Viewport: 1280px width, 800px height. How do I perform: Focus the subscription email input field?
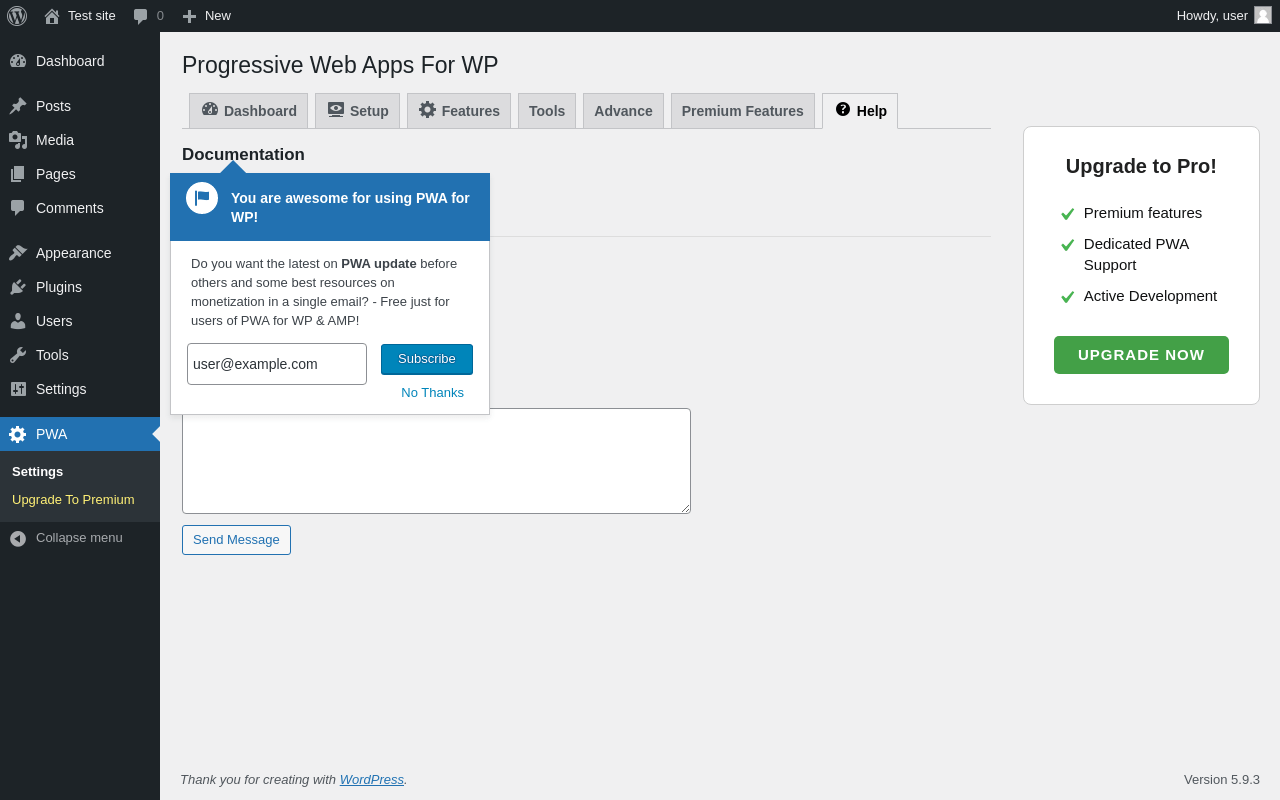pos(277,364)
